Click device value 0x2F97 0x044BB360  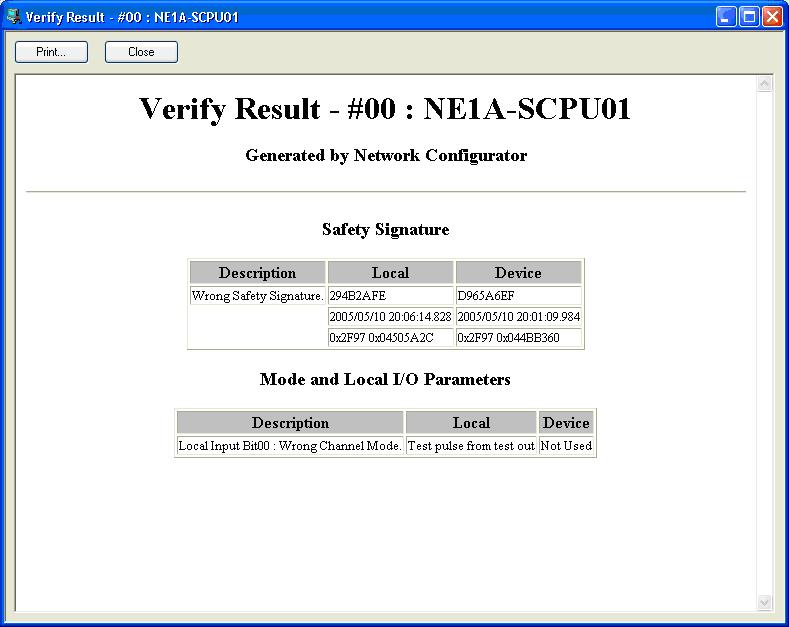[518, 338]
